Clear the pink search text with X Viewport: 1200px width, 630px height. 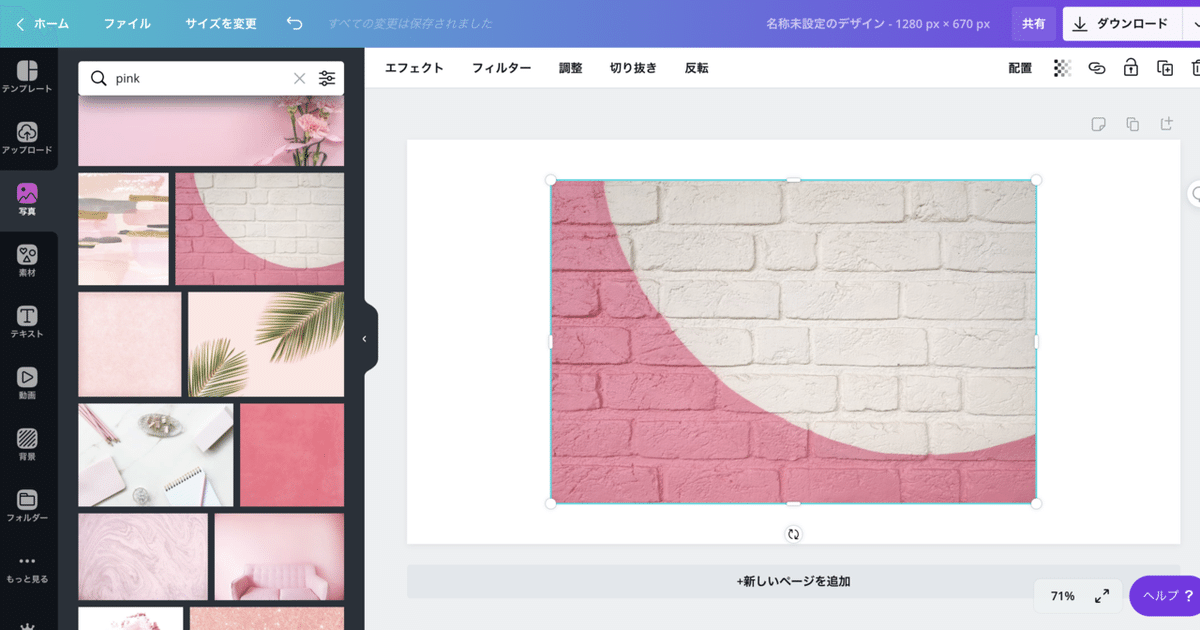[x=299, y=78]
